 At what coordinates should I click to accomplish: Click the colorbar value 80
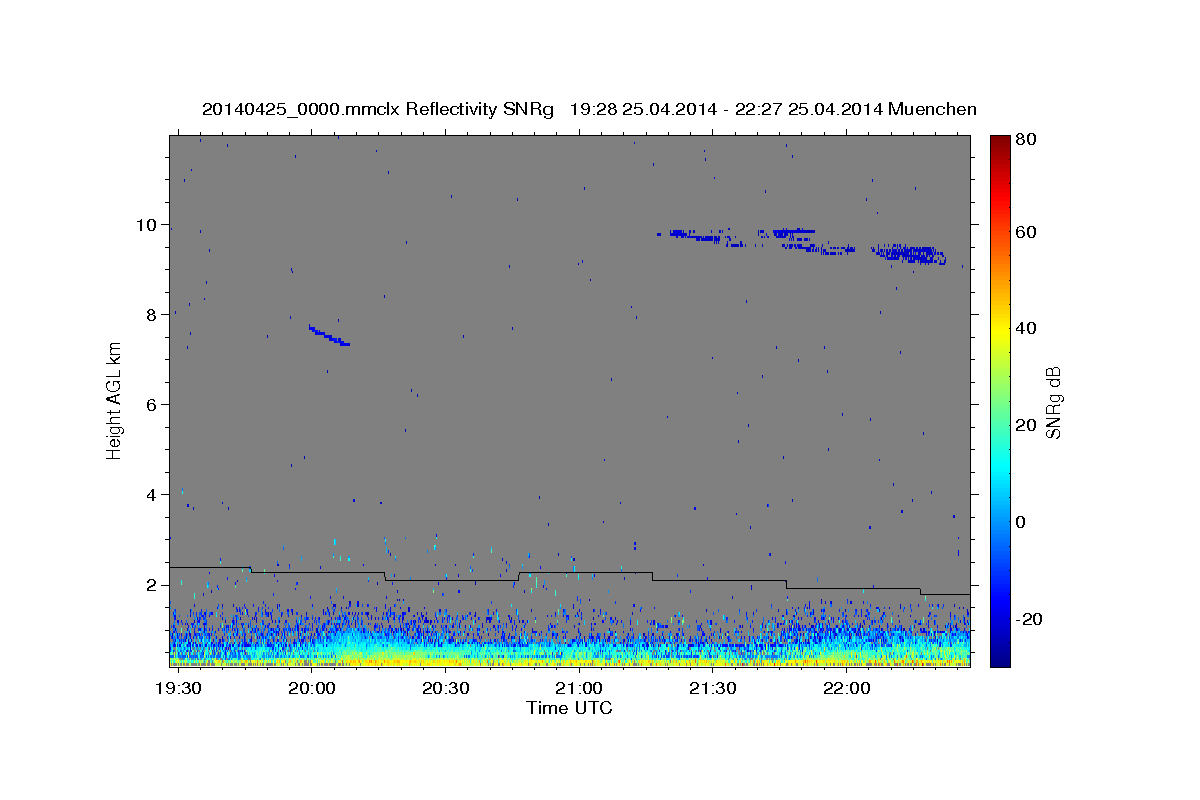point(1025,139)
